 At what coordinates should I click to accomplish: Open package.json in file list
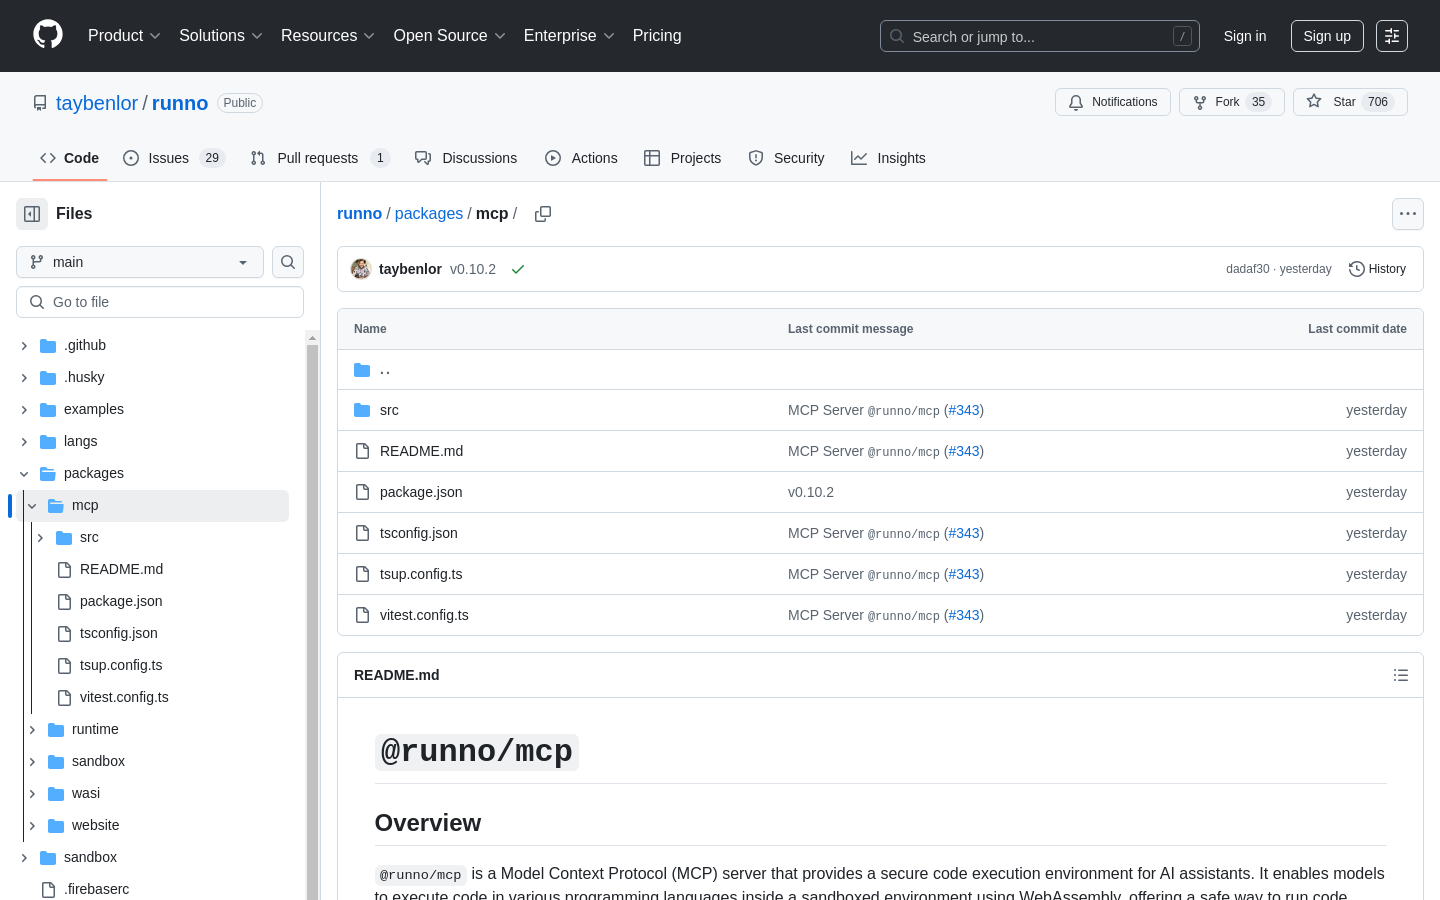point(421,492)
